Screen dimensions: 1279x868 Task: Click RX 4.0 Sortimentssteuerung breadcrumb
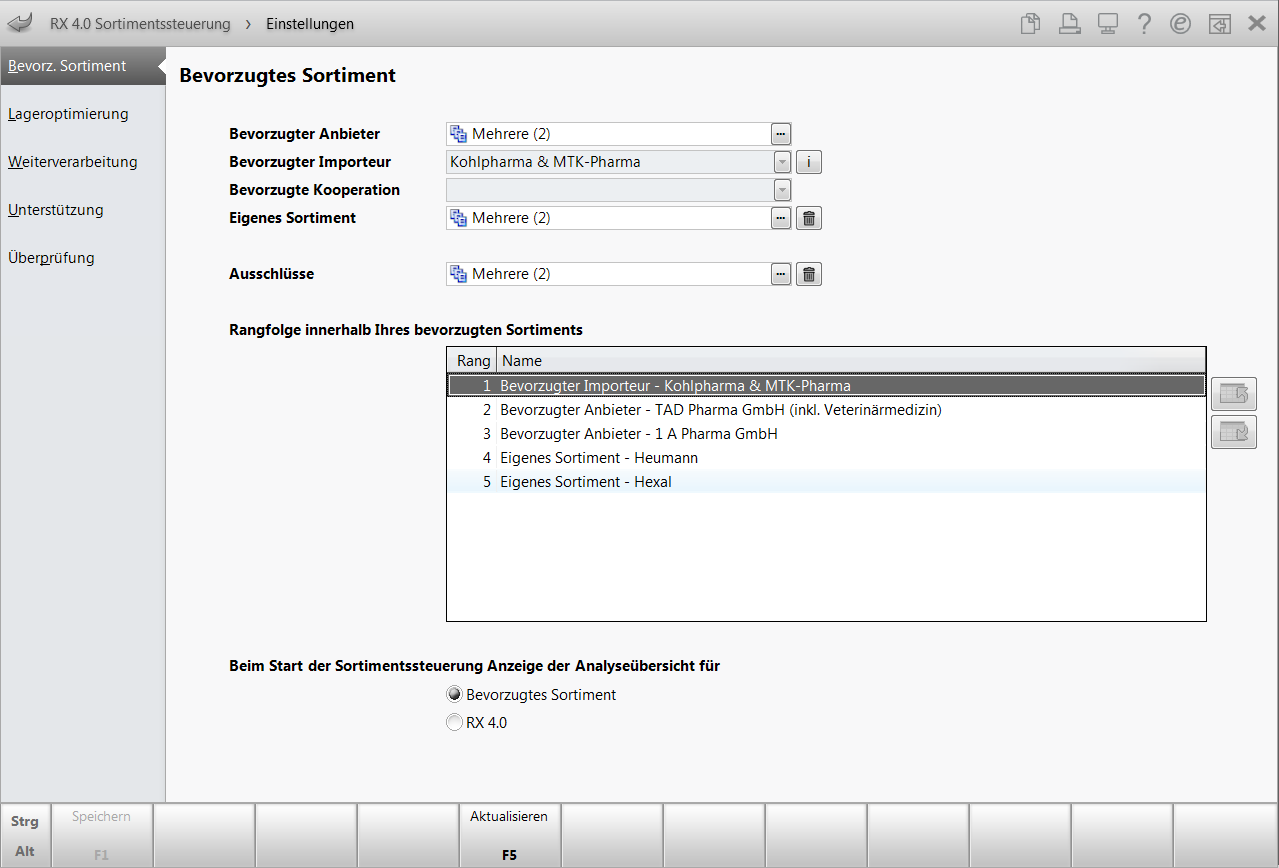[x=140, y=23]
